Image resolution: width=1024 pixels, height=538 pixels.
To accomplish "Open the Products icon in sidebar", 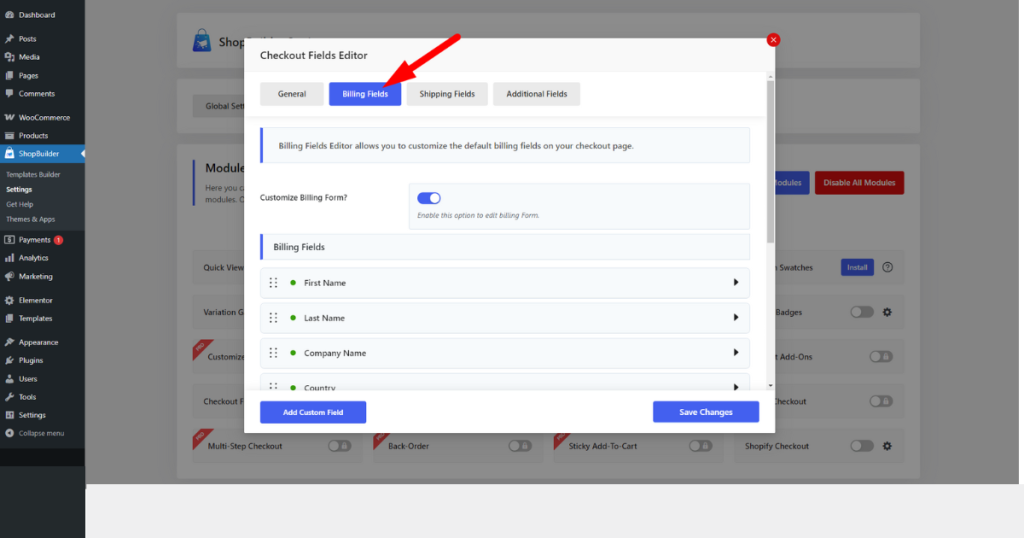I will click(x=9, y=136).
